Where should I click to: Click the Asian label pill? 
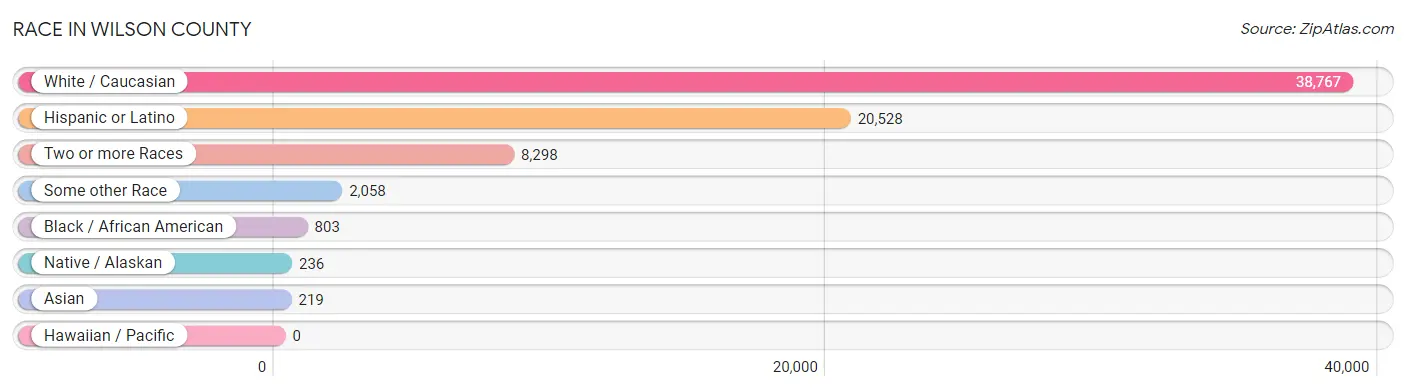pyautogui.click(x=64, y=299)
